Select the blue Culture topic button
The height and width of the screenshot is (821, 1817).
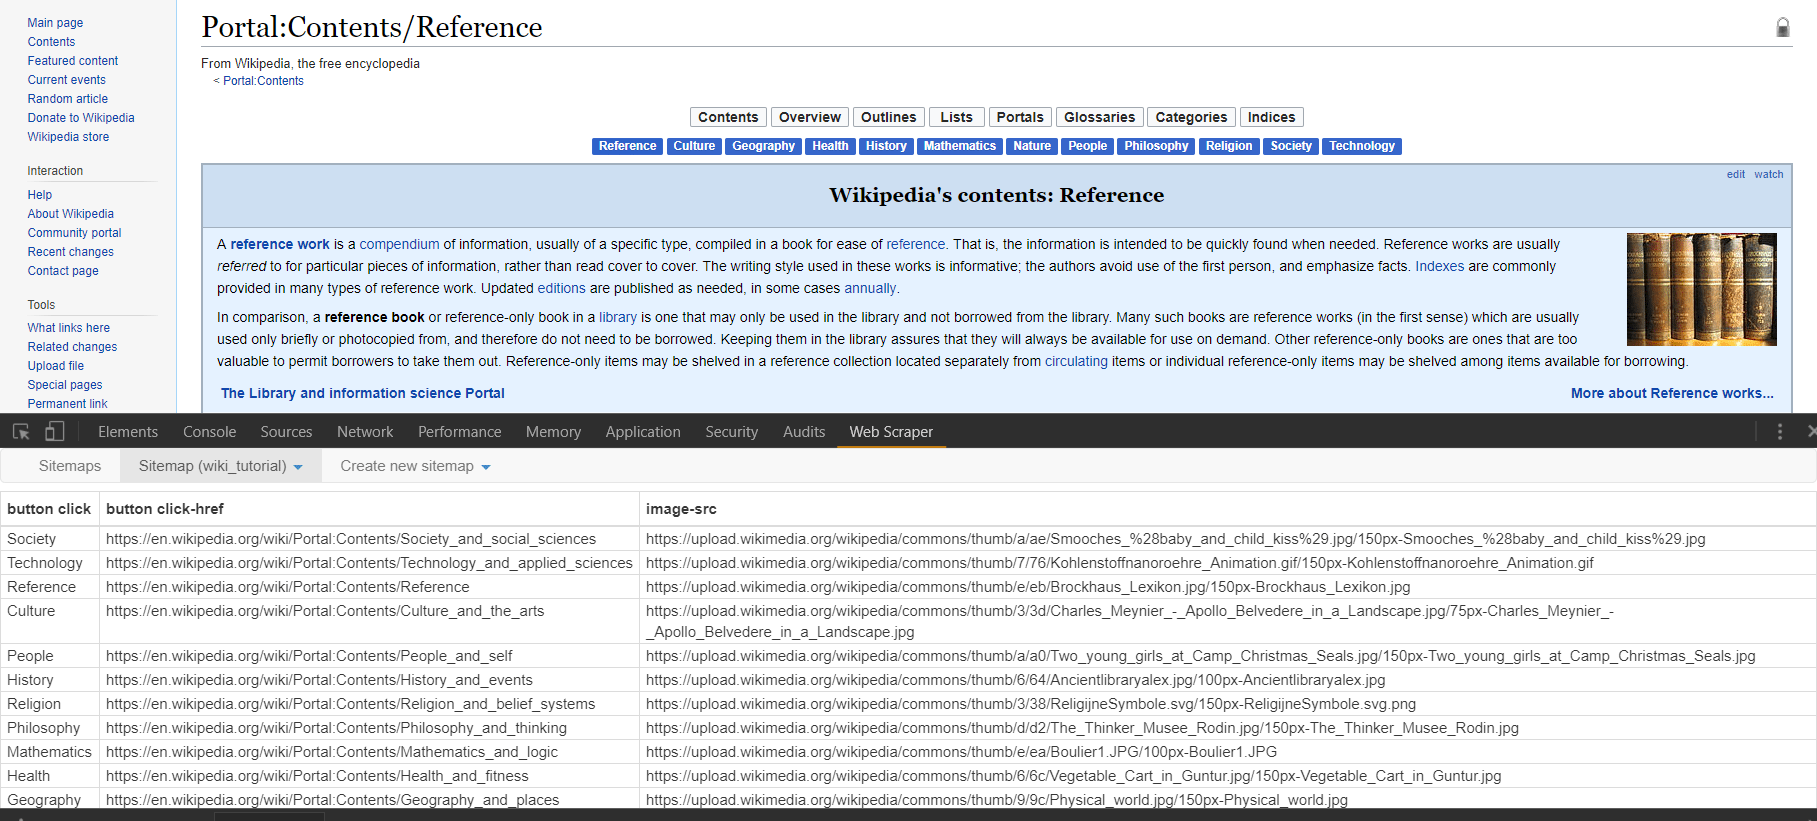point(694,146)
